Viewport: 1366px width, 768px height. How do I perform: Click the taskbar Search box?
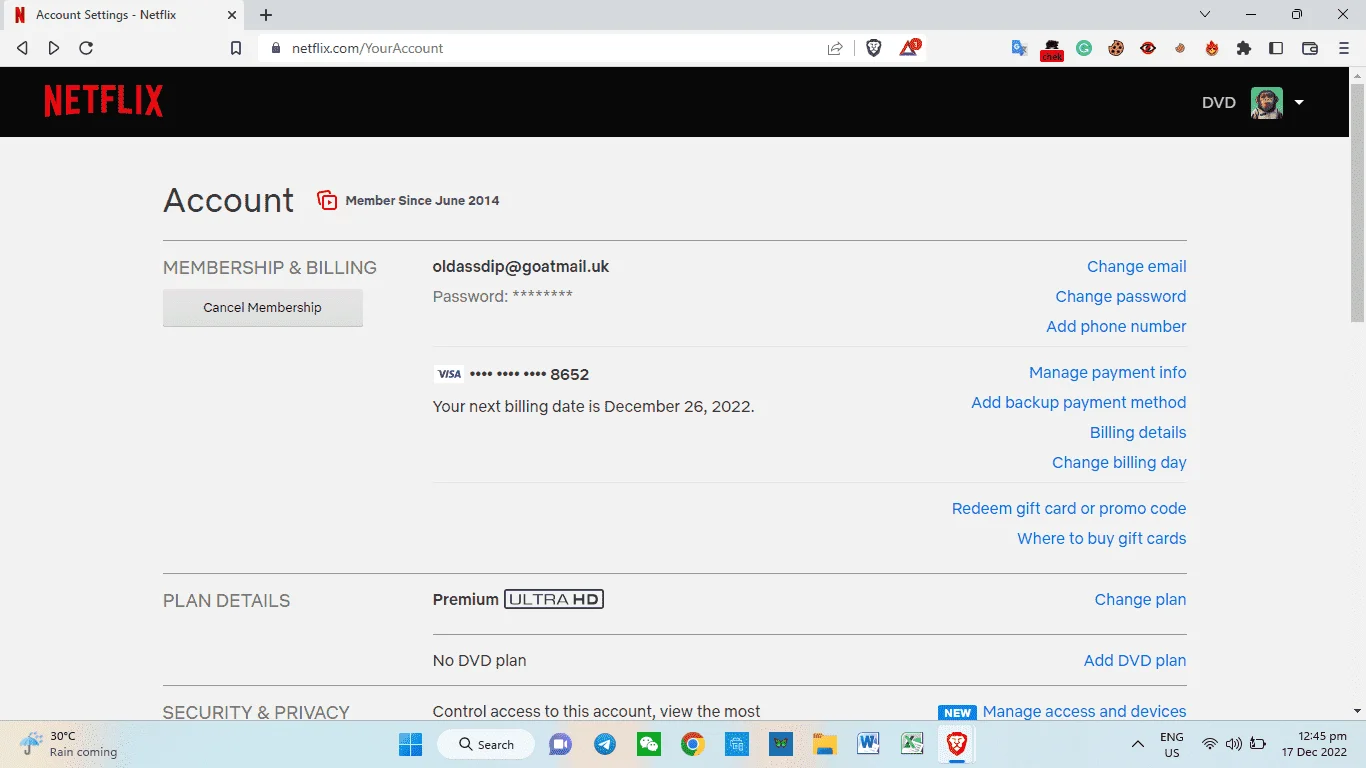pyautogui.click(x=486, y=744)
